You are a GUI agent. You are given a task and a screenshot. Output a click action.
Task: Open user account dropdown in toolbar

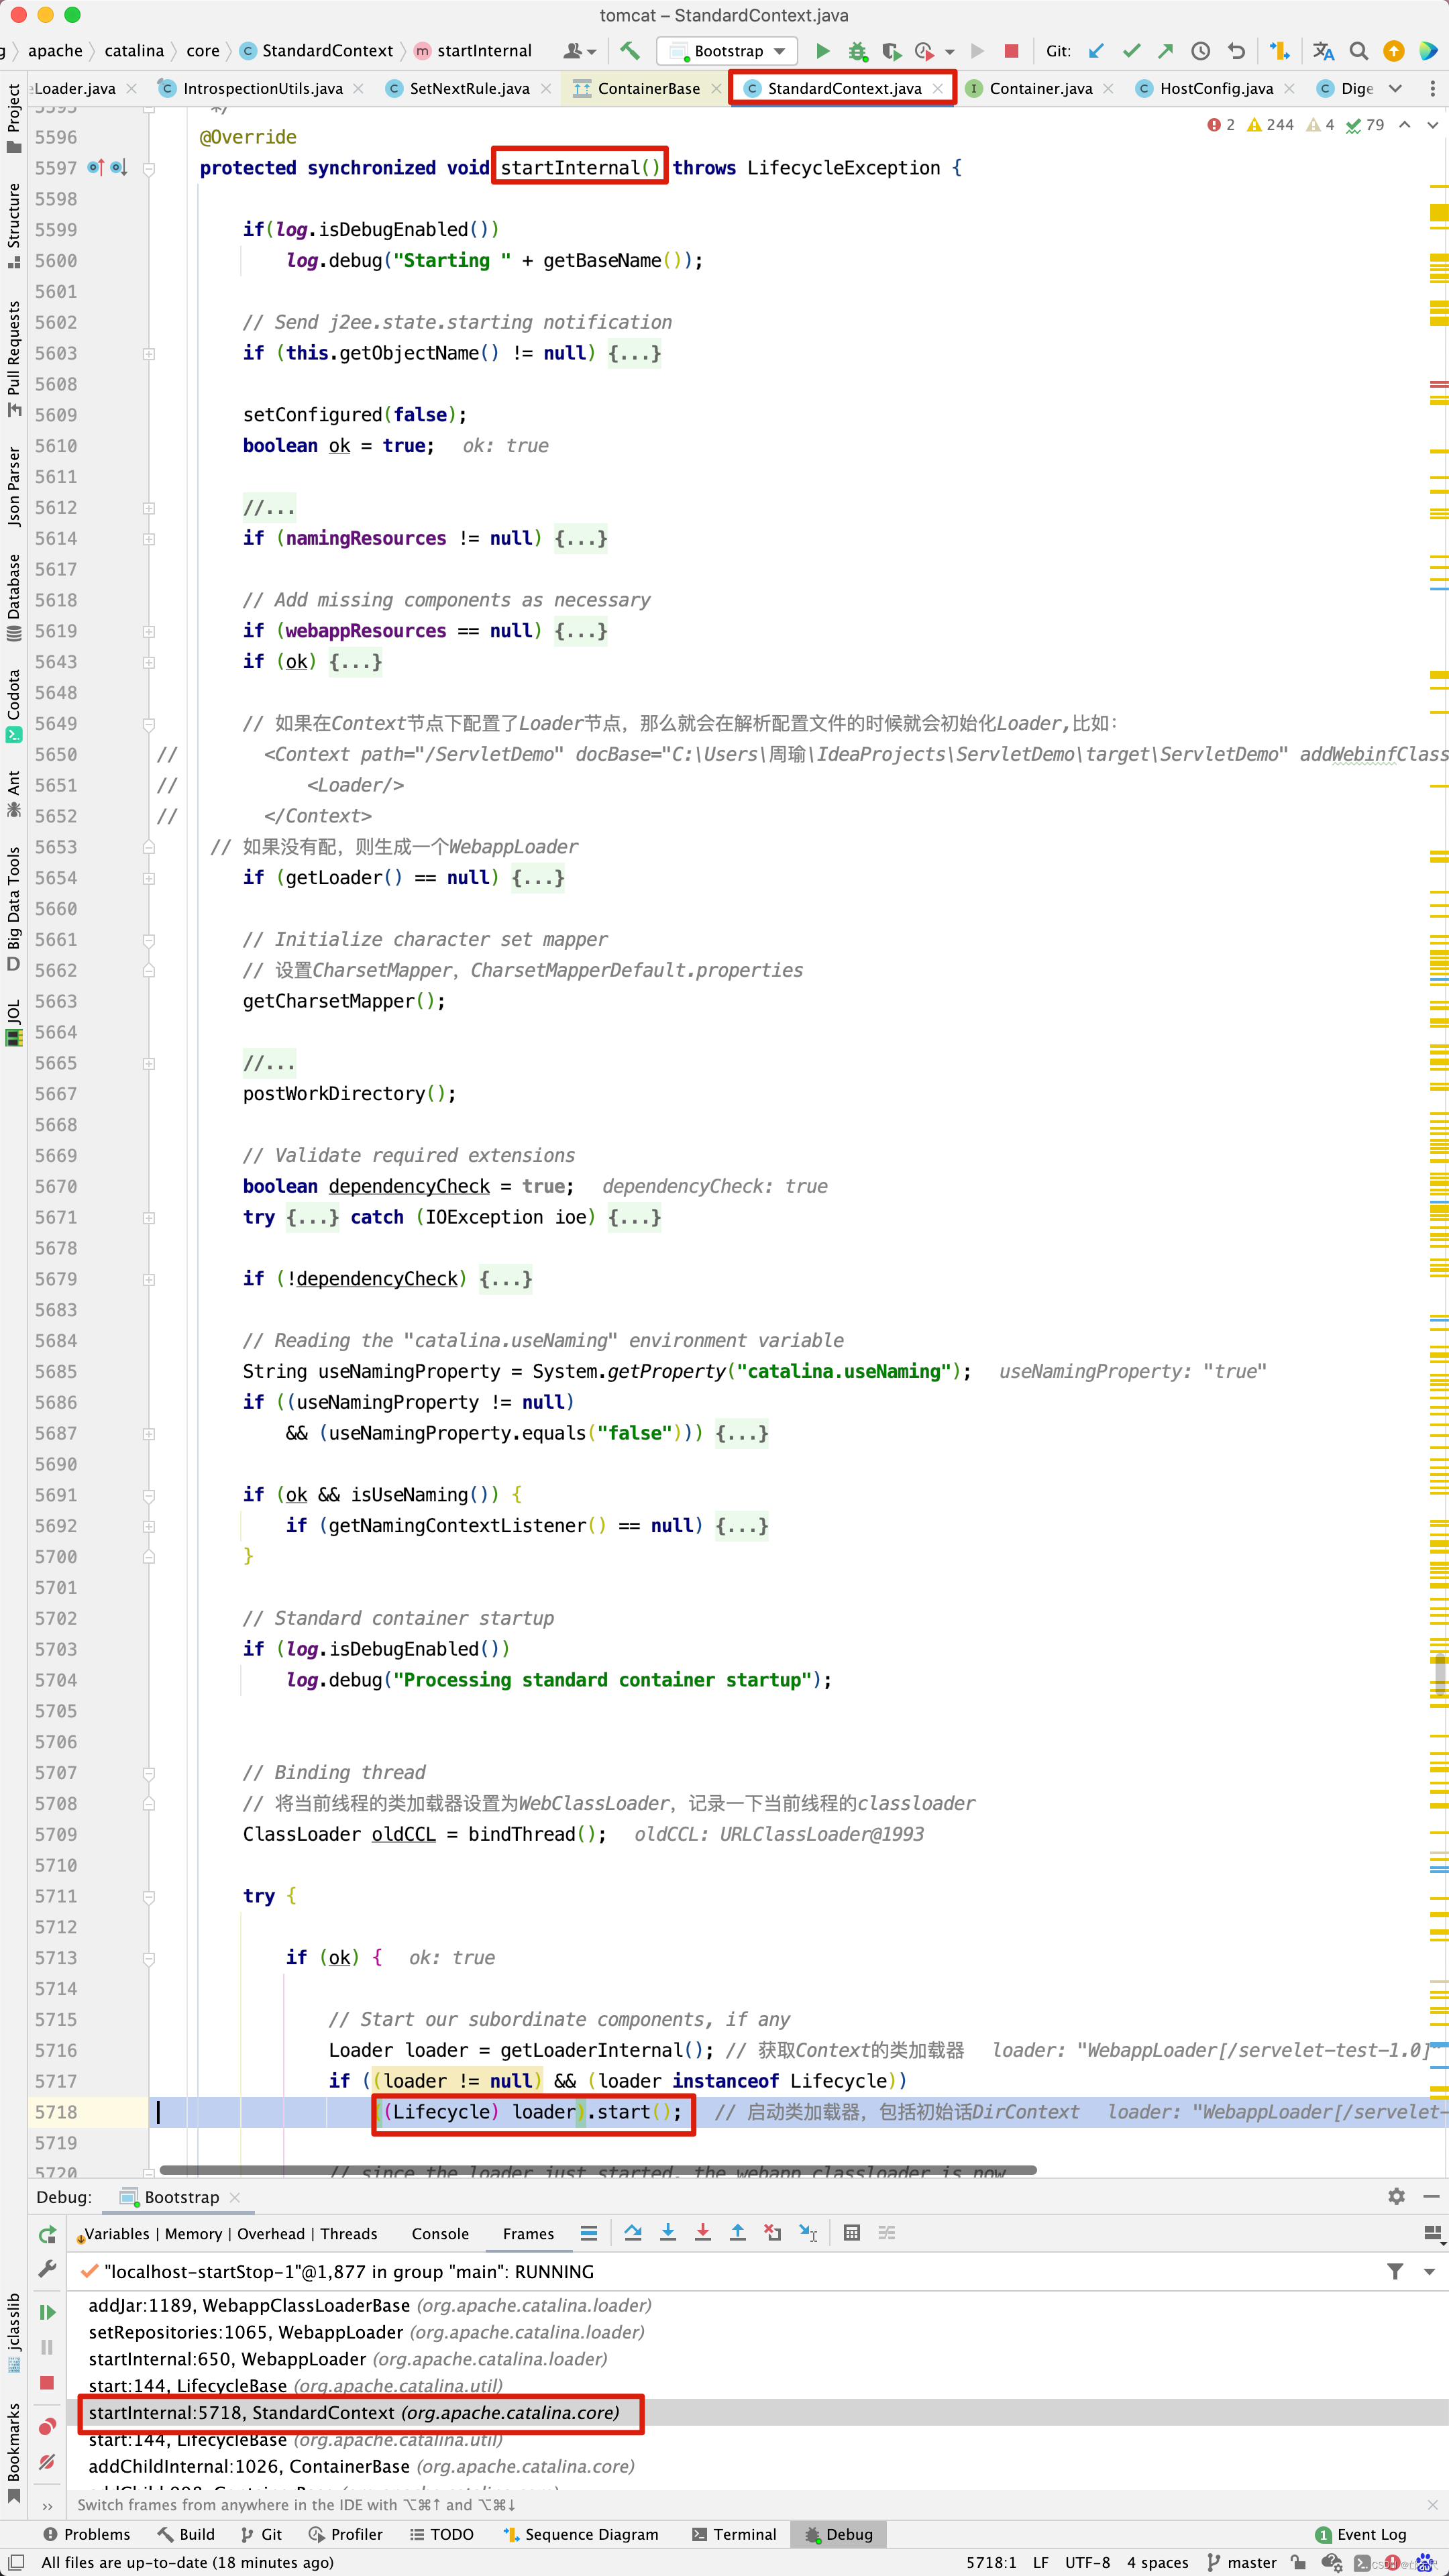pos(580,50)
